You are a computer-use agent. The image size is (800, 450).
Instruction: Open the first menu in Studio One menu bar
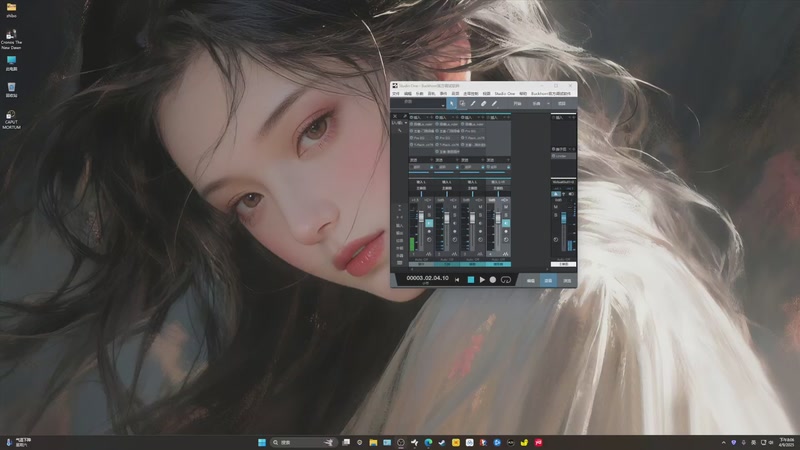(x=395, y=93)
